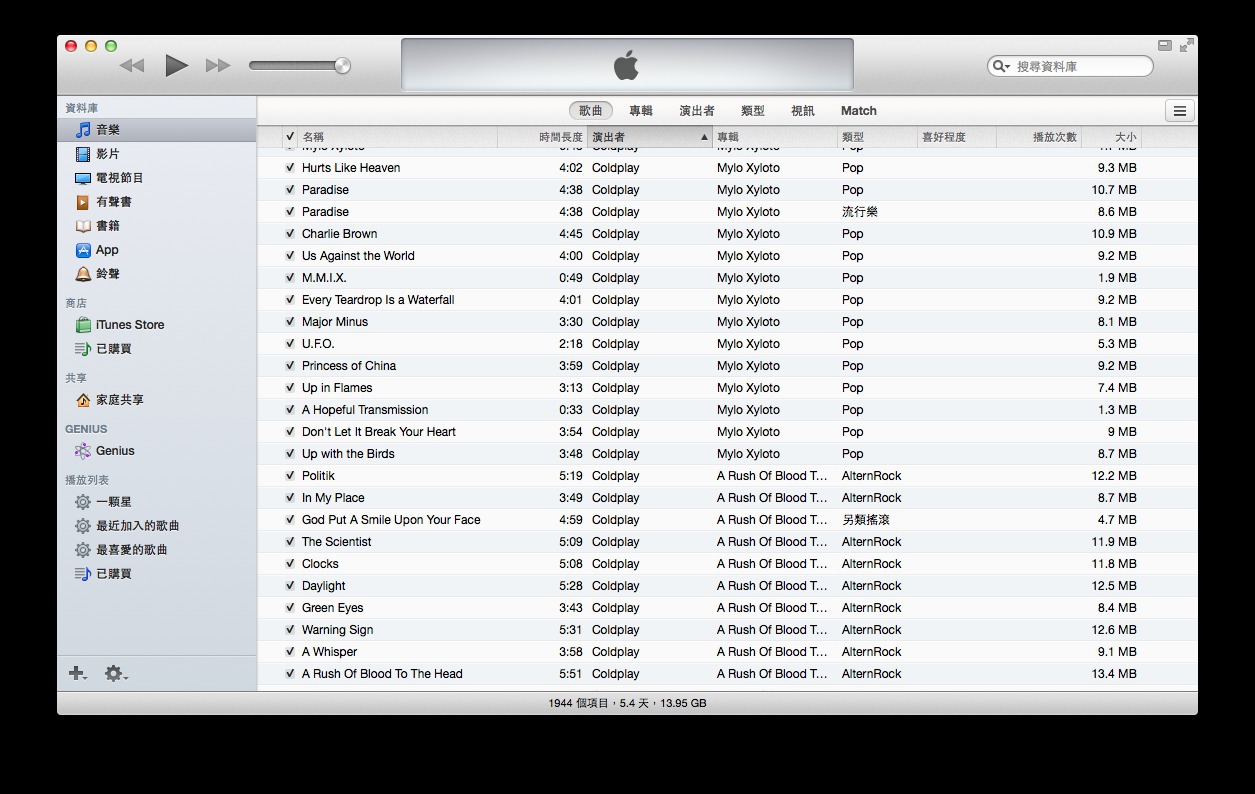The height and width of the screenshot is (794, 1255).
Task: Open 已購買 in the 商店 section
Action: point(157,349)
